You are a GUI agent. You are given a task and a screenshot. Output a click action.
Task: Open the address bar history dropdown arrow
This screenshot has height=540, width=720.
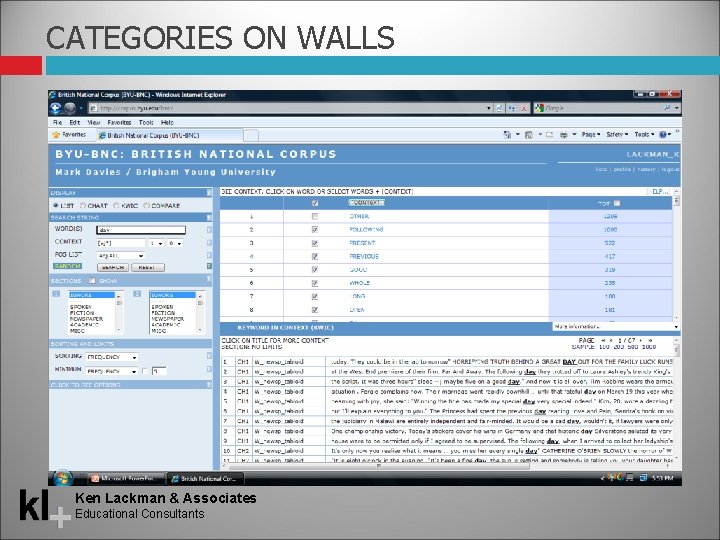coord(489,108)
